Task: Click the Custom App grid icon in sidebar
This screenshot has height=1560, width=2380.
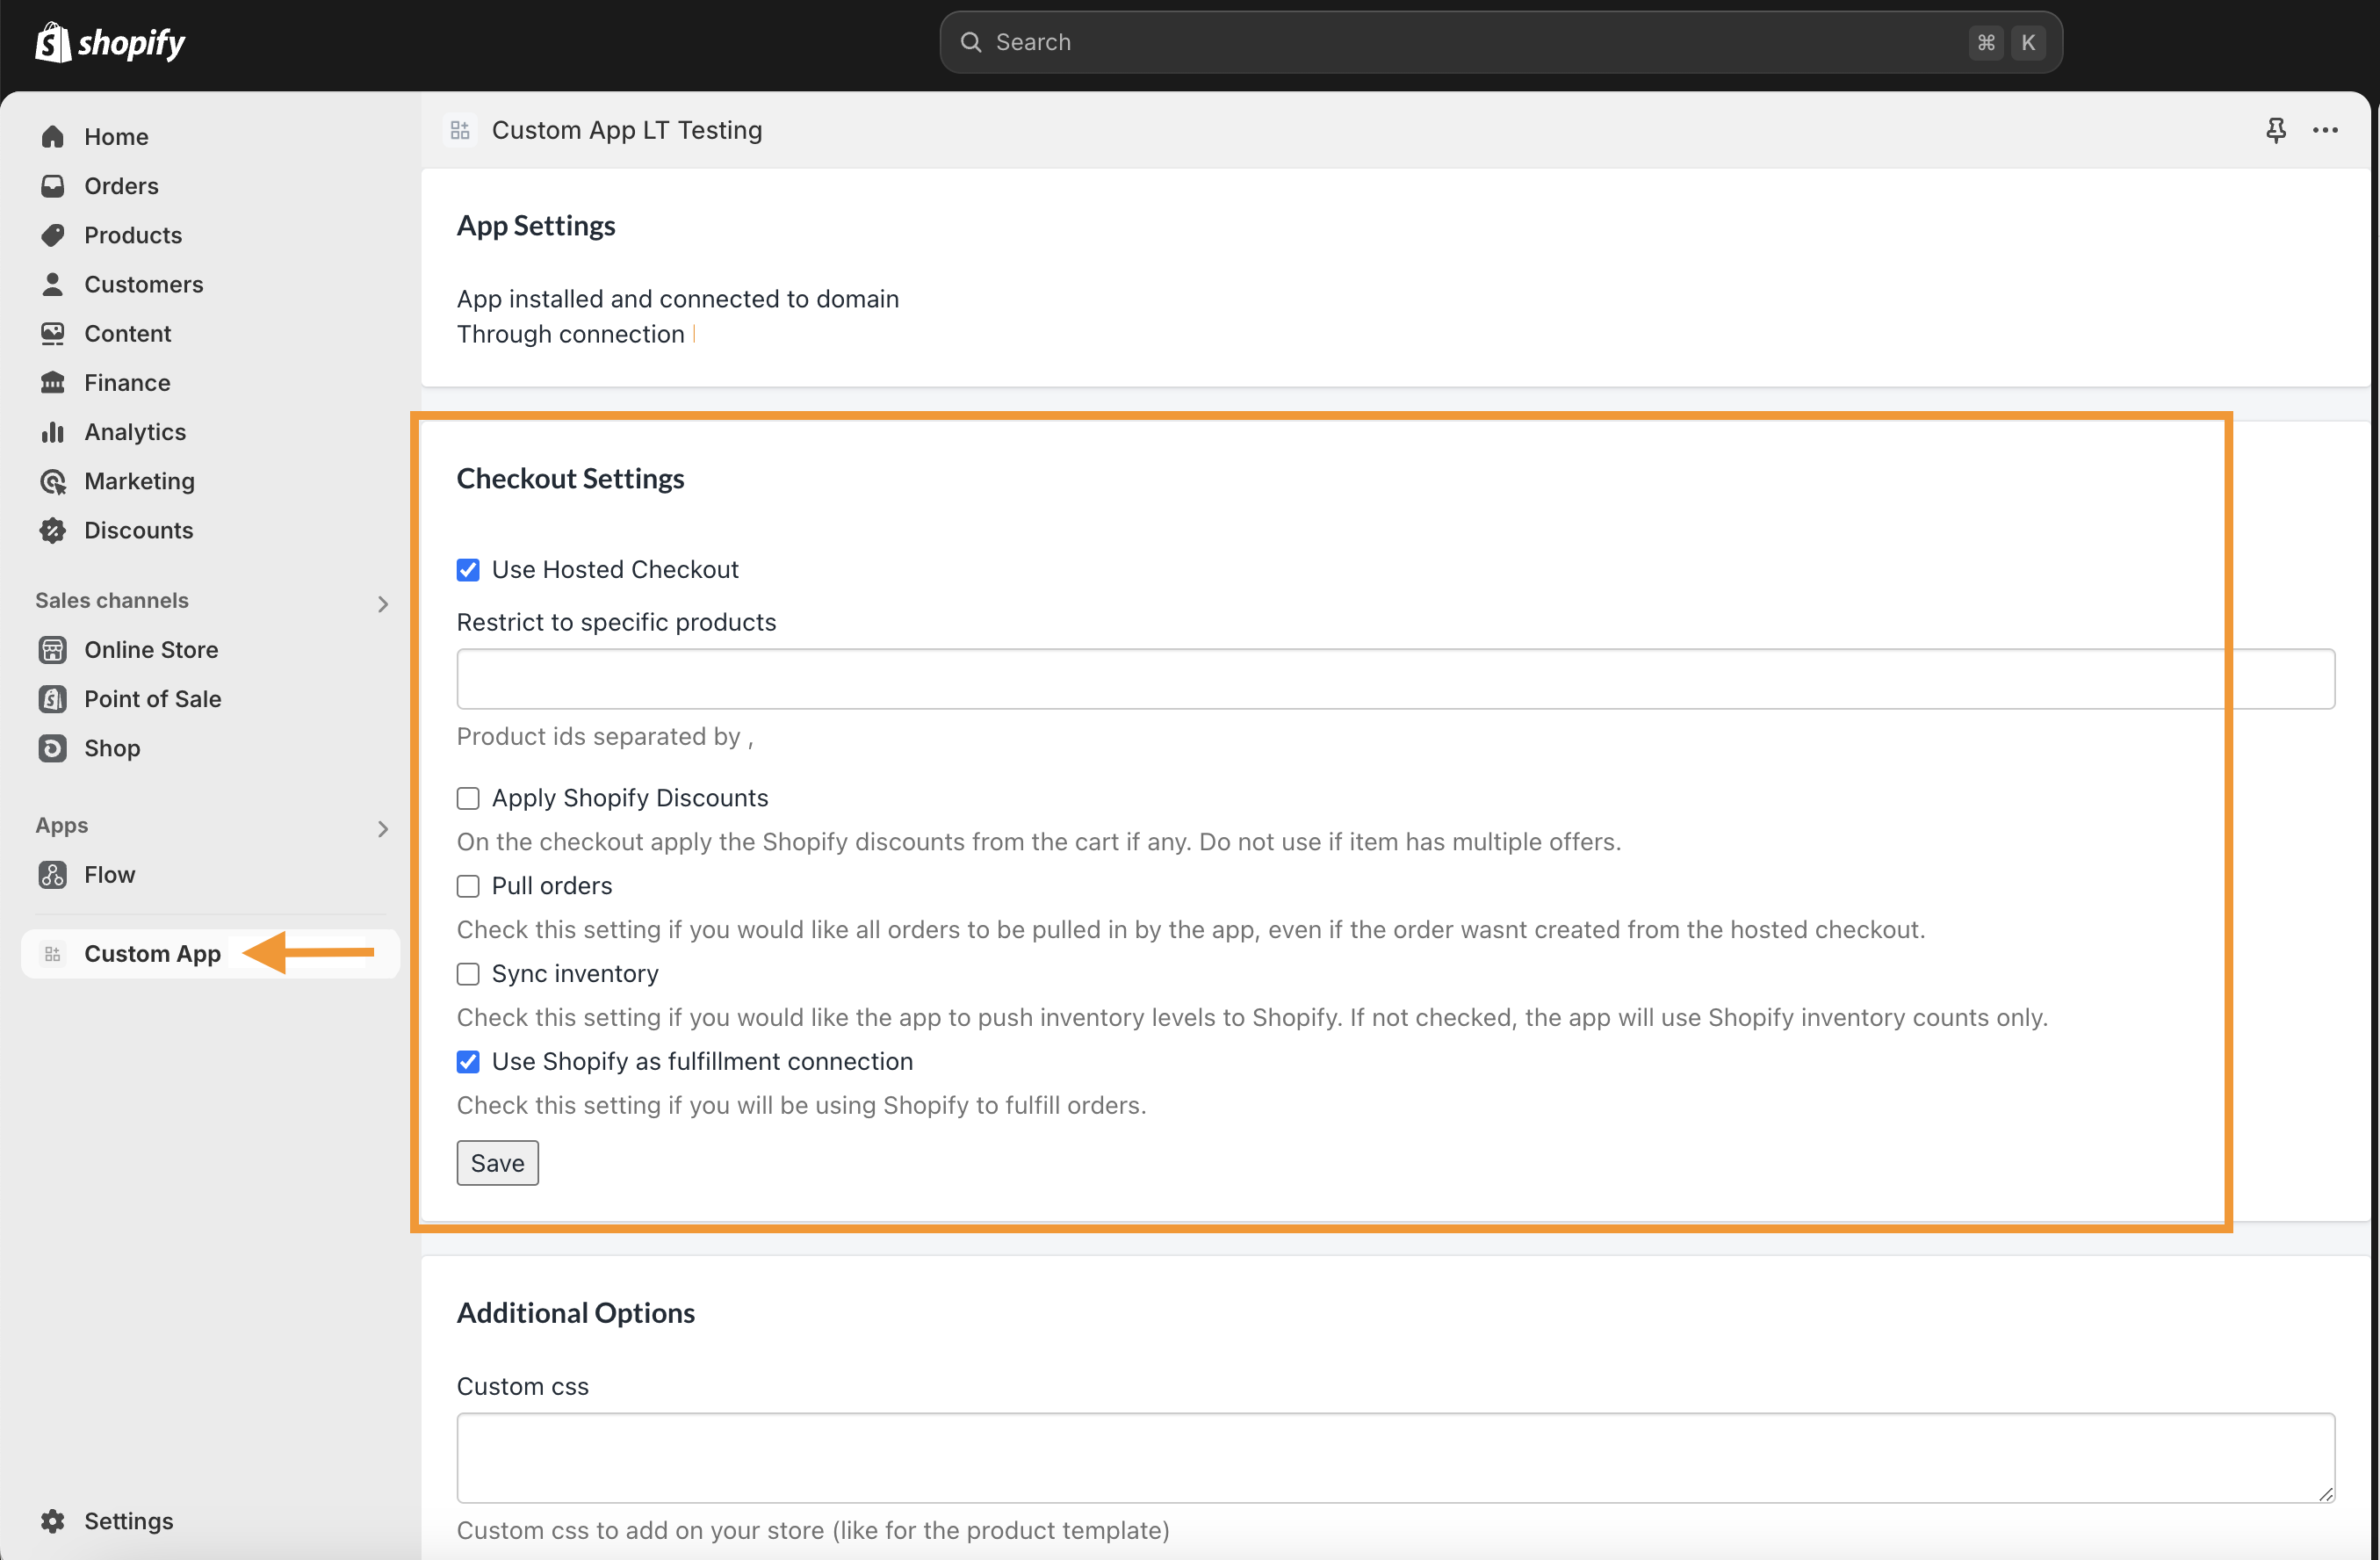Action: [x=53, y=953]
